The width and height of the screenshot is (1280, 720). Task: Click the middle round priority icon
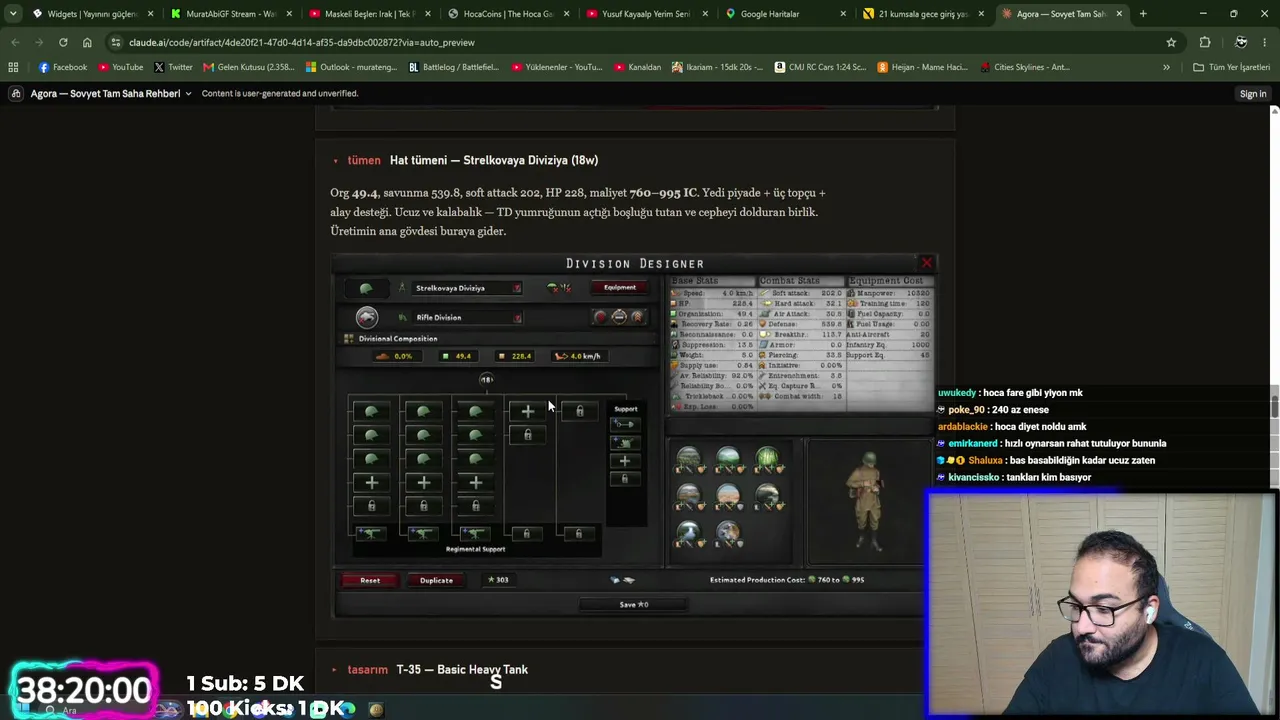[x=619, y=317]
